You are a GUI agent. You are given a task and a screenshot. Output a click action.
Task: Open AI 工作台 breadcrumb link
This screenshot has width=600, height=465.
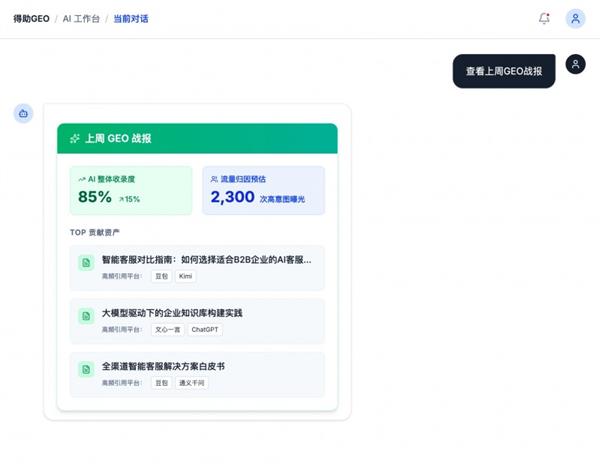[x=80, y=18]
